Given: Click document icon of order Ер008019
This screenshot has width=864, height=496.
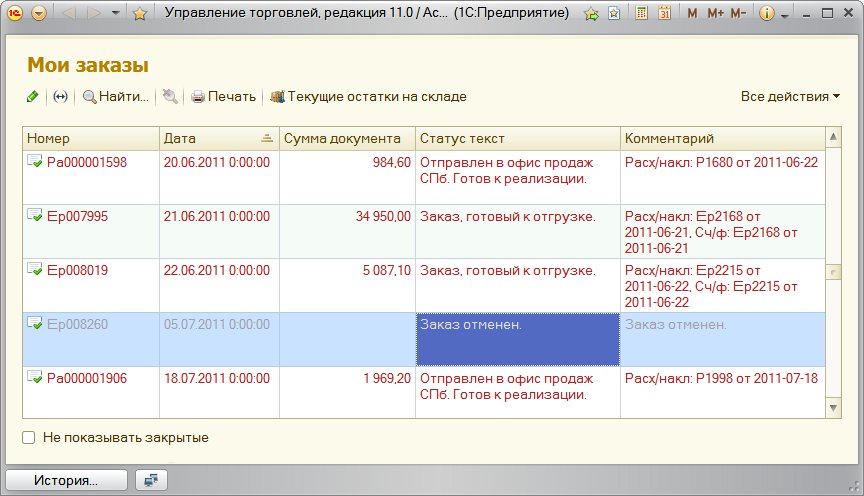Looking at the screenshot, I should click(x=35, y=269).
